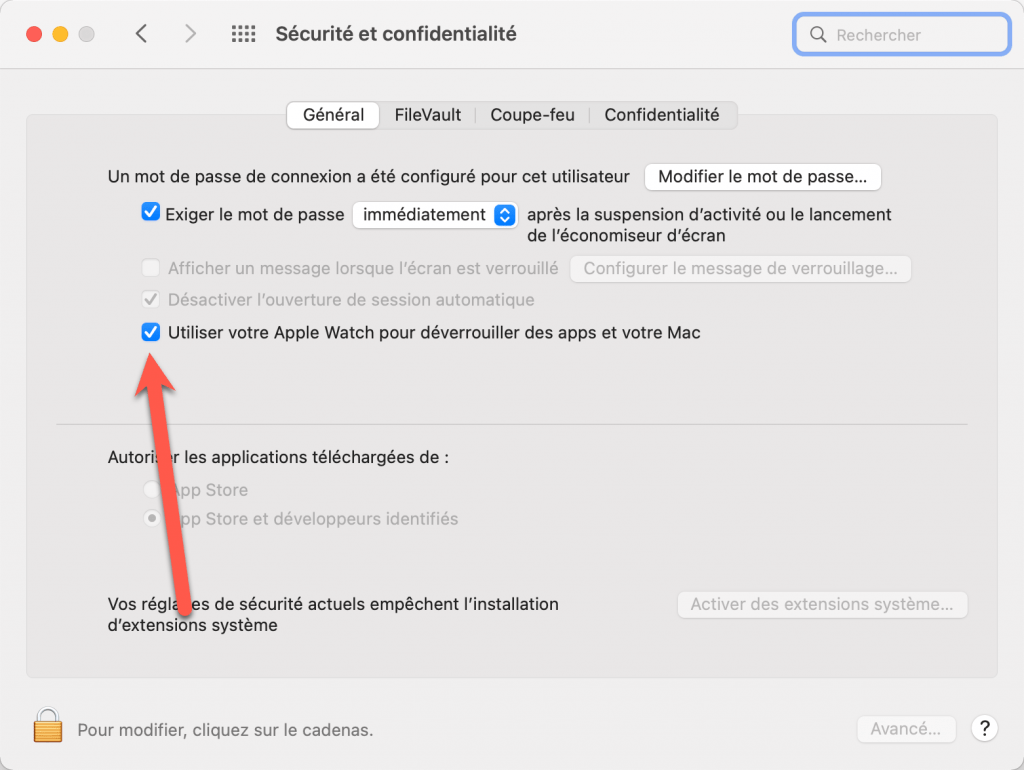Image resolution: width=1024 pixels, height=770 pixels.
Task: Click the magnifying glass search icon
Action: [x=818, y=35]
